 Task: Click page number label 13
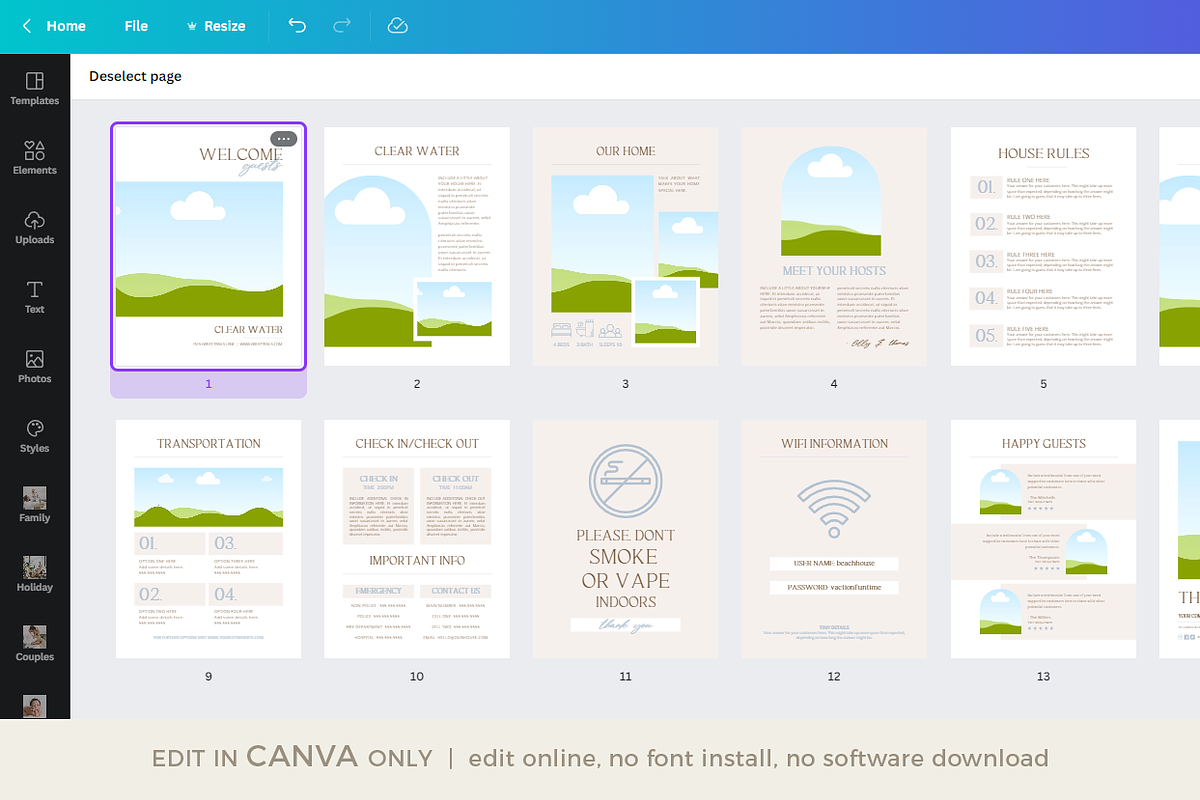[x=1043, y=677]
